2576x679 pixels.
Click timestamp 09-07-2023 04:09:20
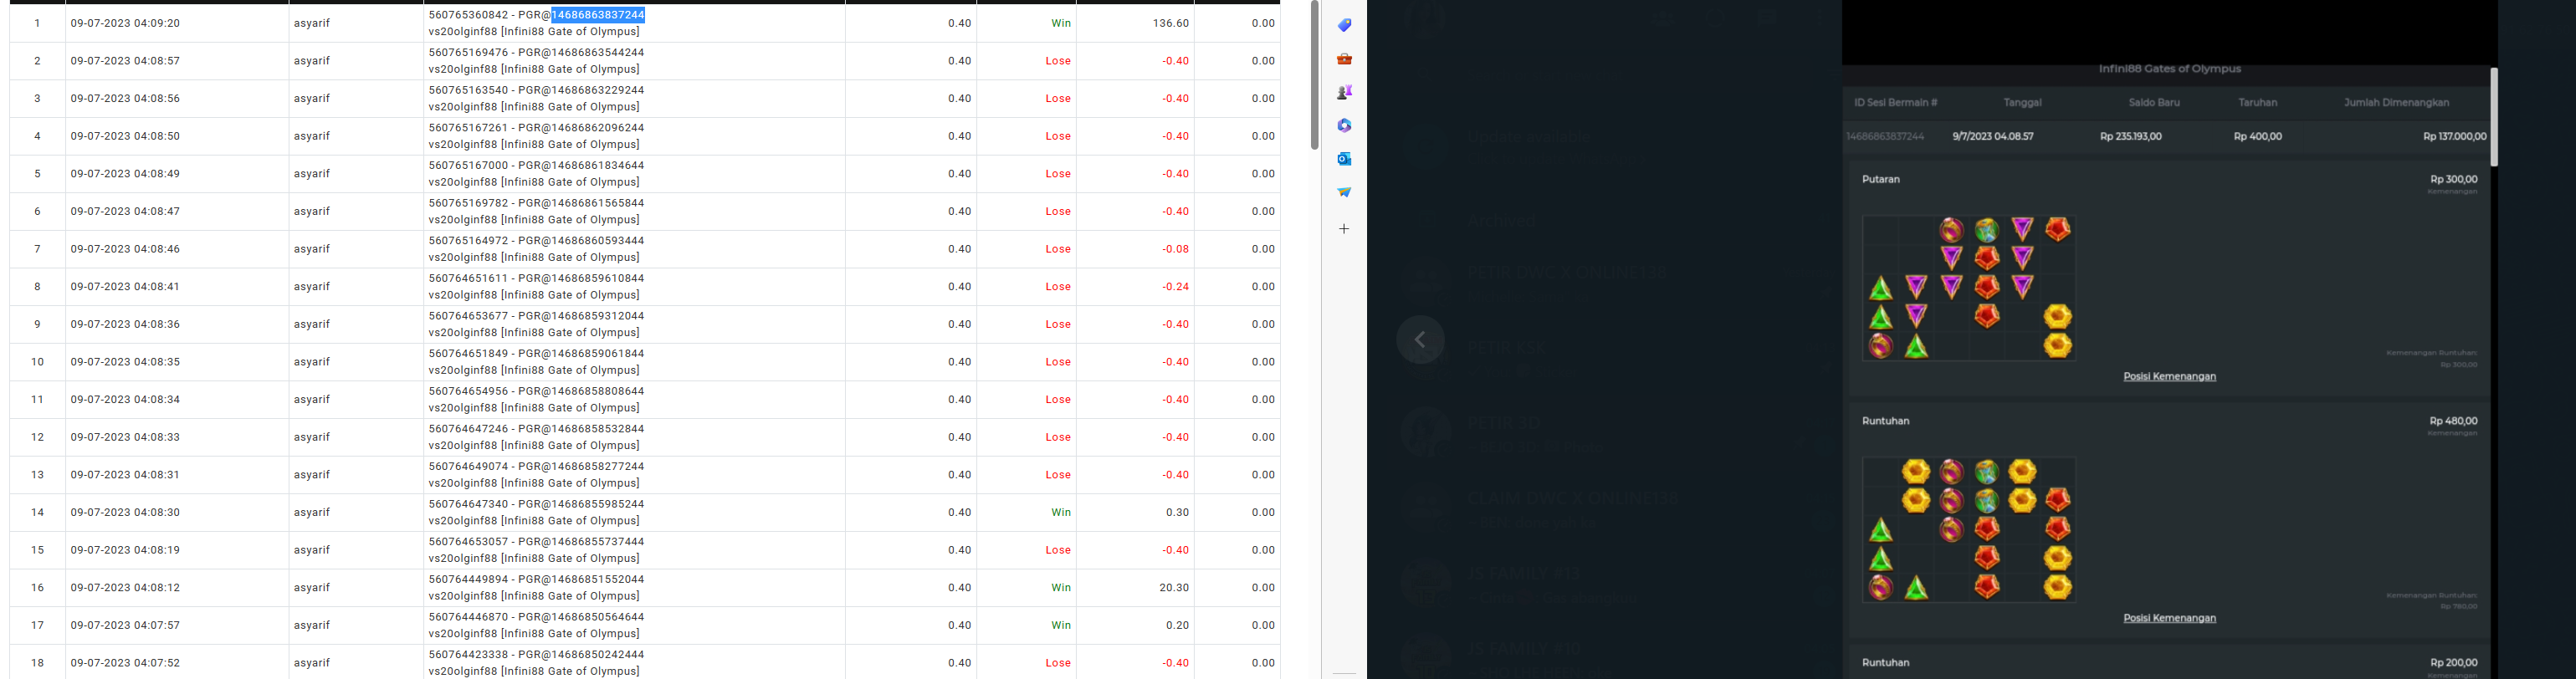coord(125,23)
